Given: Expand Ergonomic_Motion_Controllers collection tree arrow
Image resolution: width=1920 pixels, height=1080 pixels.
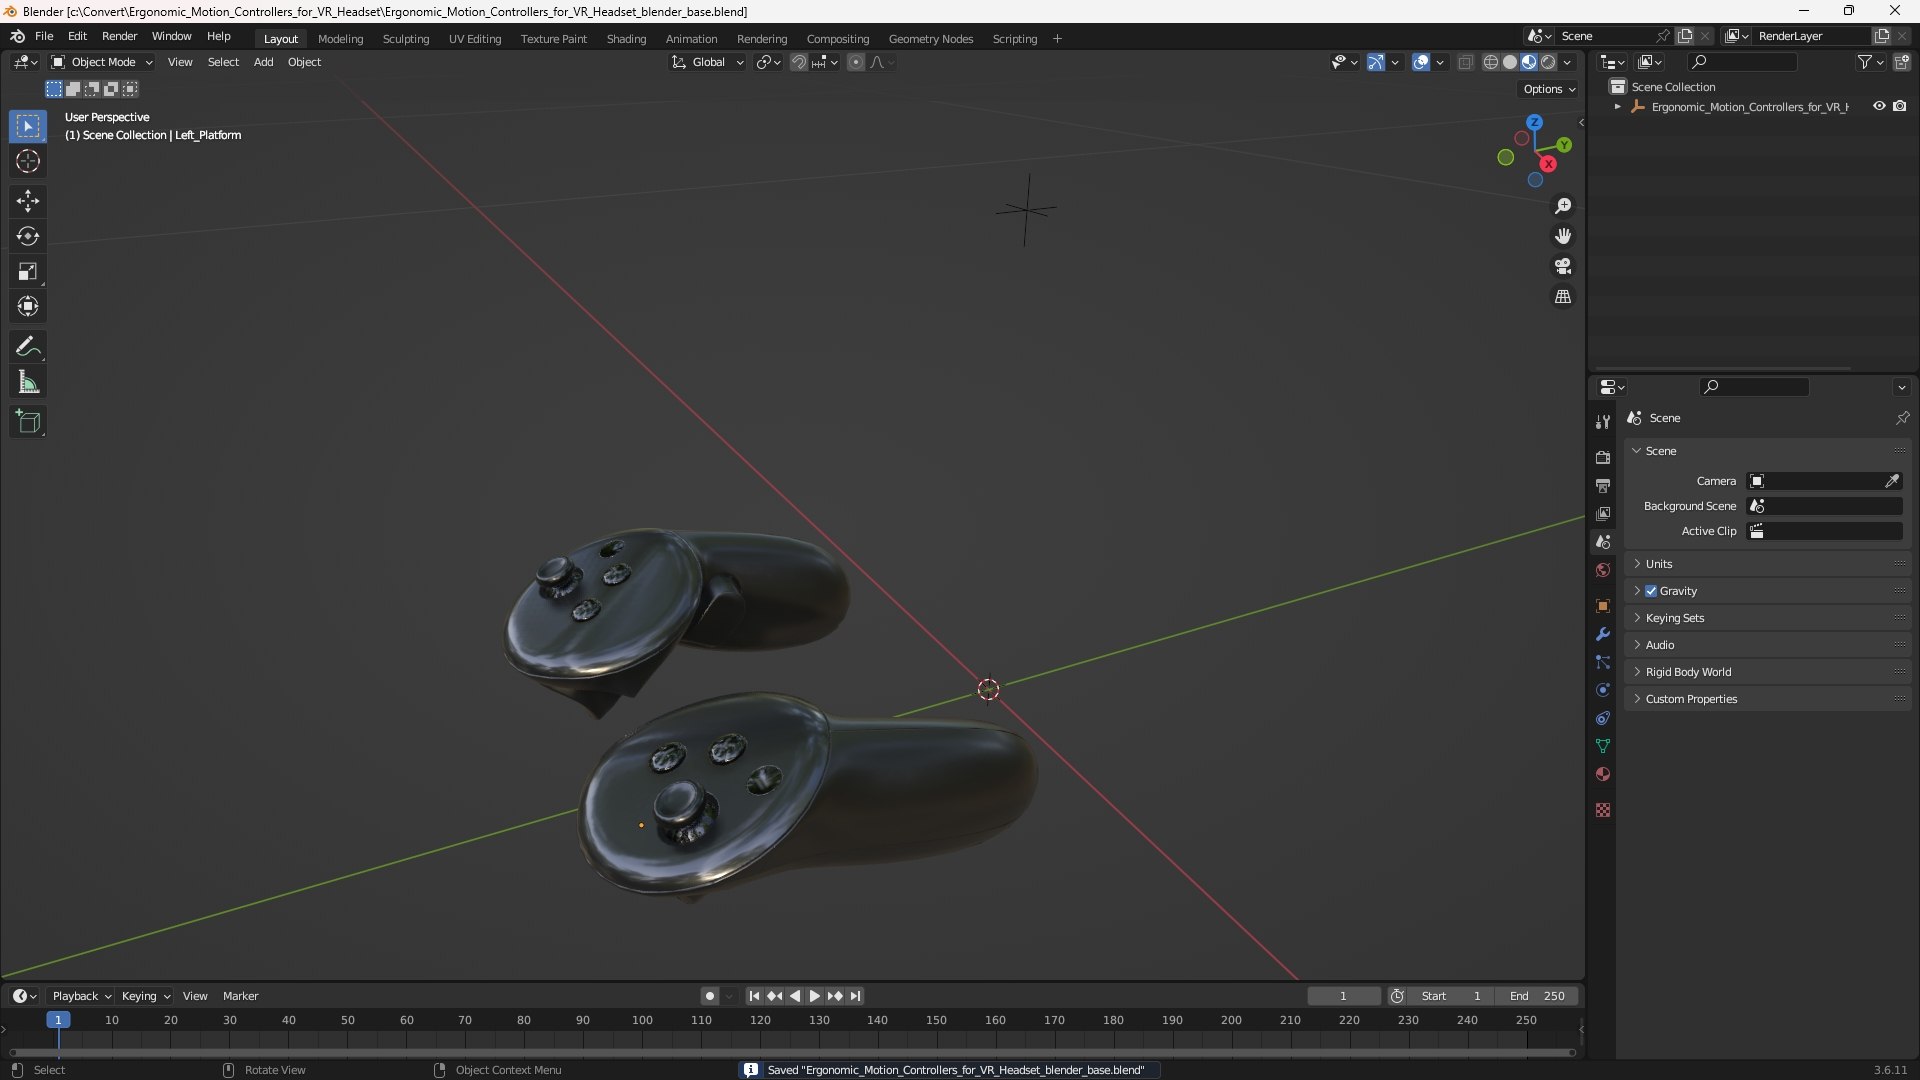Looking at the screenshot, I should pos(1617,107).
